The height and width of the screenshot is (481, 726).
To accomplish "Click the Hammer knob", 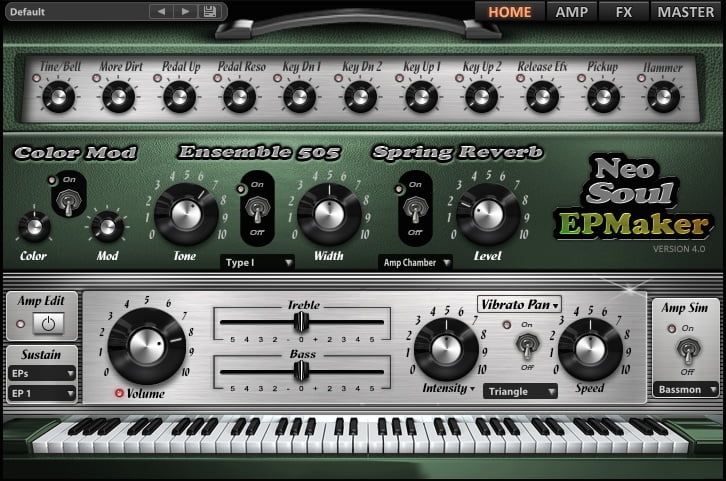I will coord(662,96).
